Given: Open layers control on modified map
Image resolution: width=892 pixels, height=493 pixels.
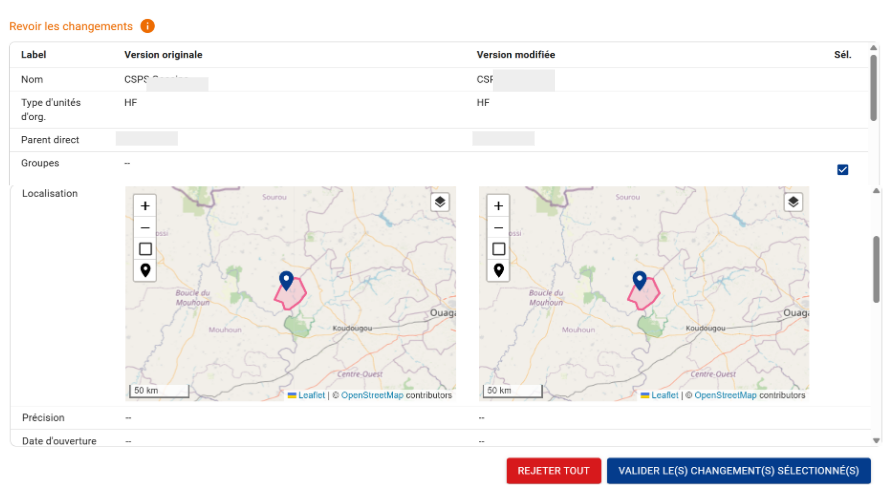Looking at the screenshot, I should pos(793,202).
